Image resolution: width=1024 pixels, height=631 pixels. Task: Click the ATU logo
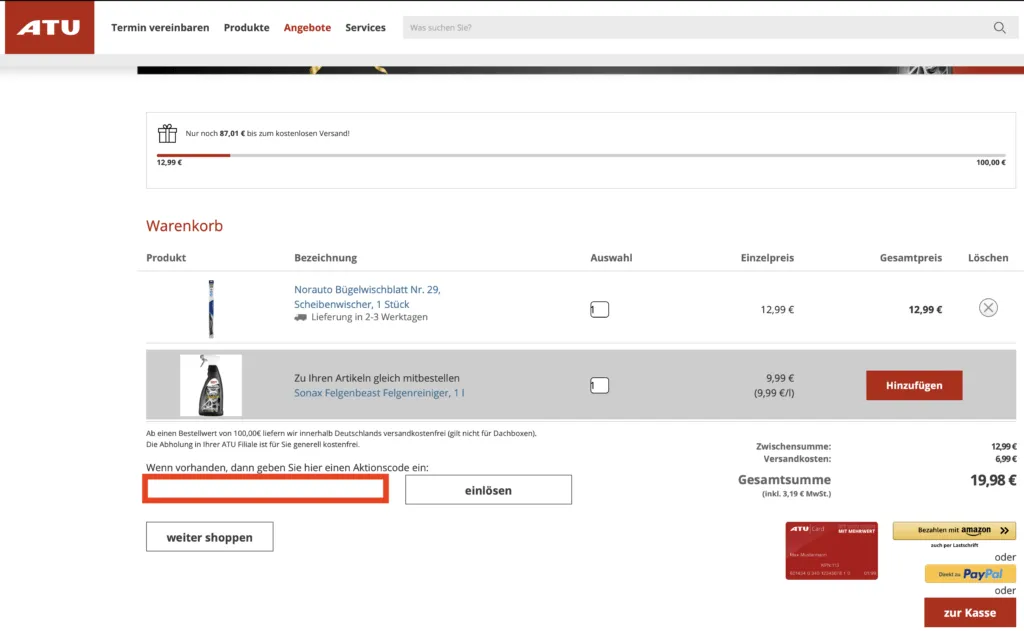[x=49, y=28]
